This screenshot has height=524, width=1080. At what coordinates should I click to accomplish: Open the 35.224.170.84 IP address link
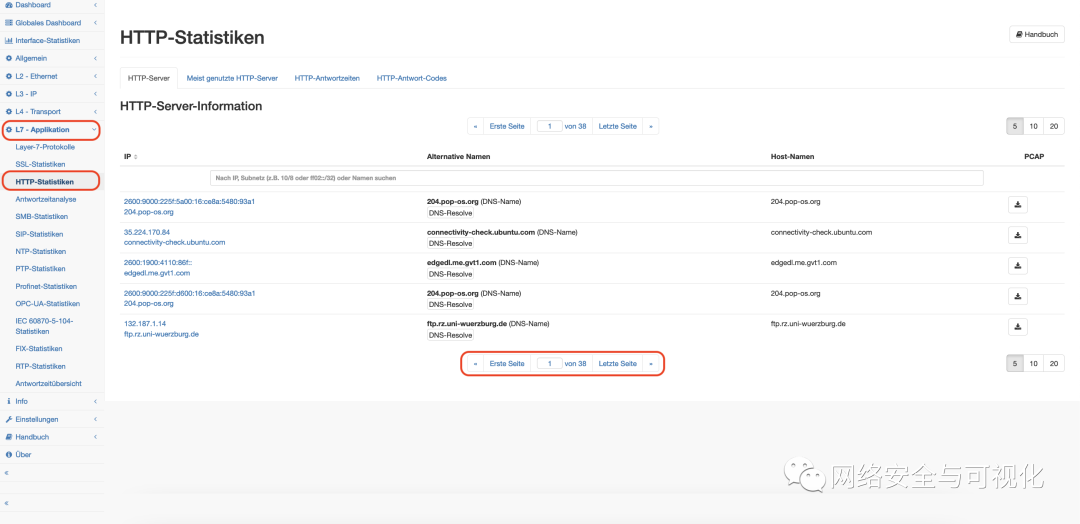tap(147, 232)
